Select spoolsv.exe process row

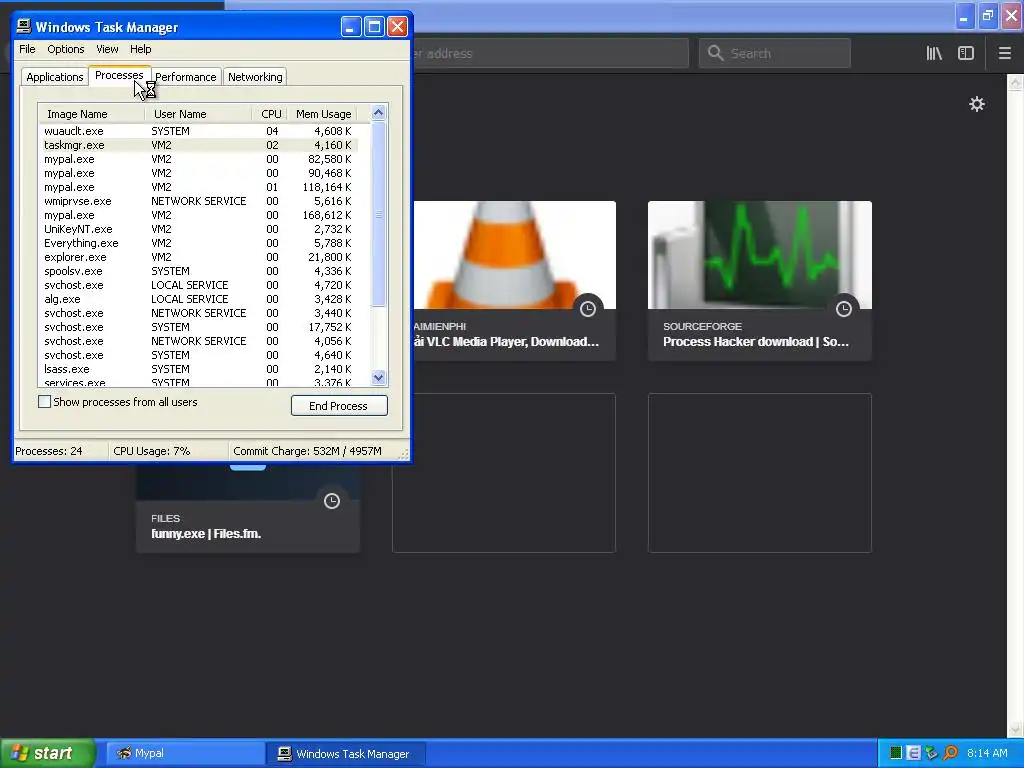pos(199,271)
